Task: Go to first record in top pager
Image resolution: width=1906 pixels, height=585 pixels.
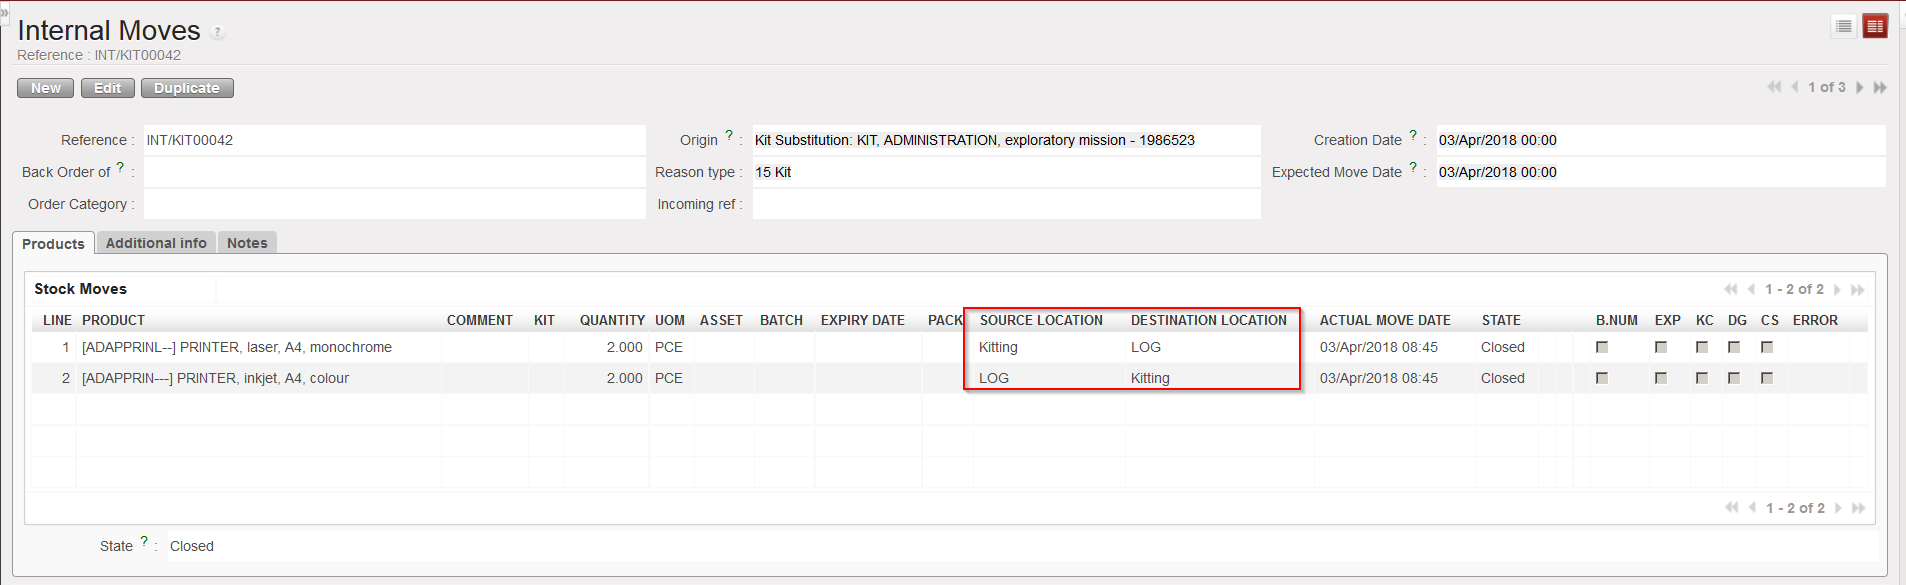Action: pyautogui.click(x=1774, y=87)
